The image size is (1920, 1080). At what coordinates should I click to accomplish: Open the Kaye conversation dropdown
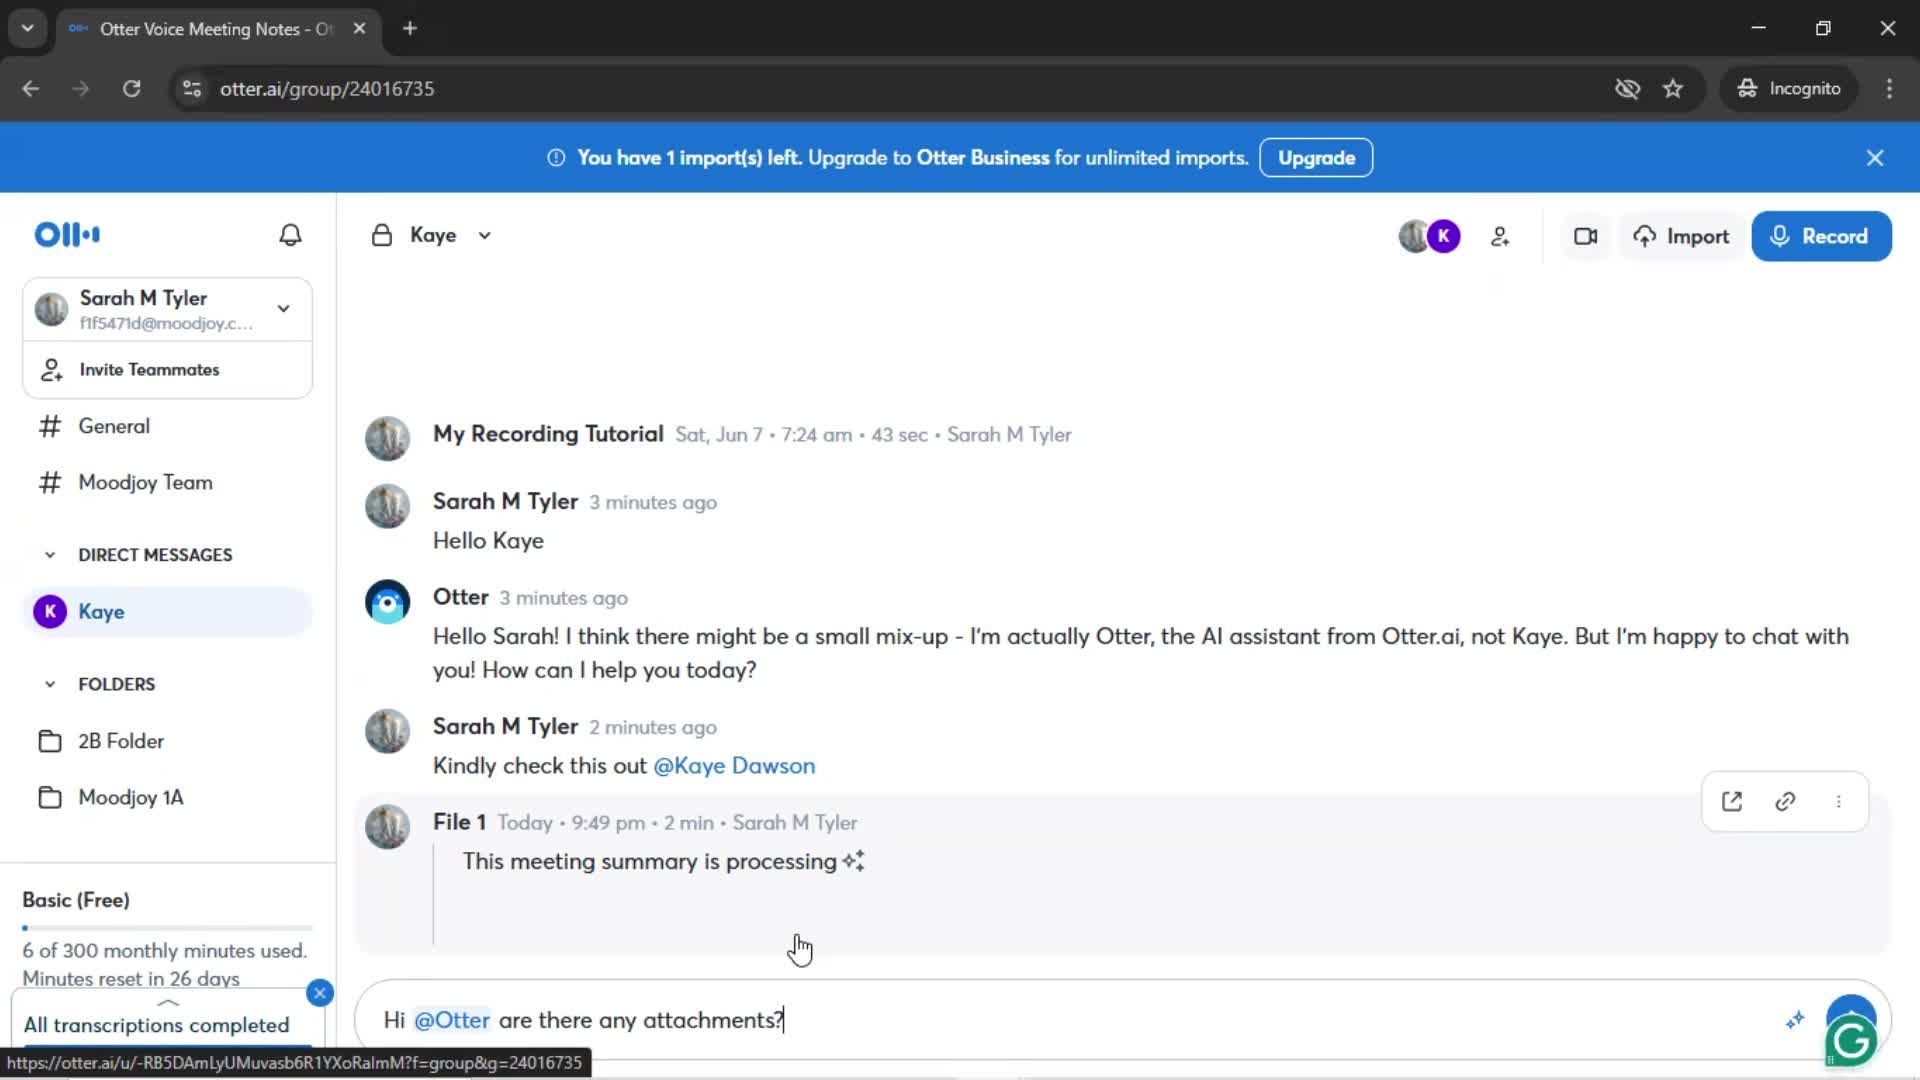[484, 236]
